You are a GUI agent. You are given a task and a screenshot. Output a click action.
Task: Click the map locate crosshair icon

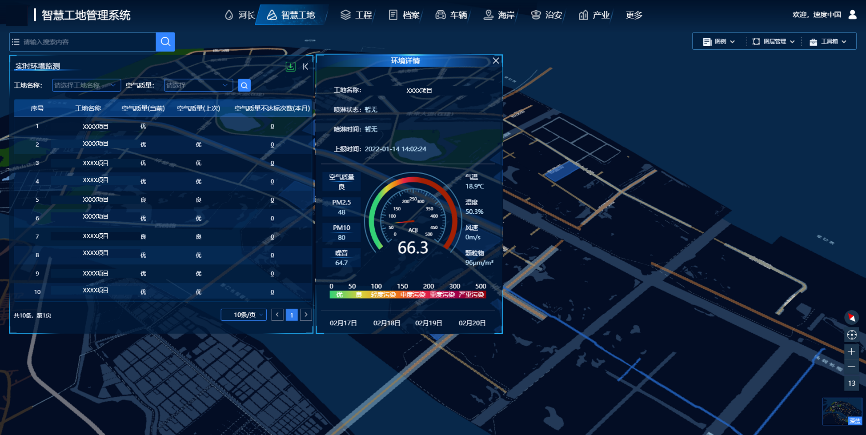[851, 334]
